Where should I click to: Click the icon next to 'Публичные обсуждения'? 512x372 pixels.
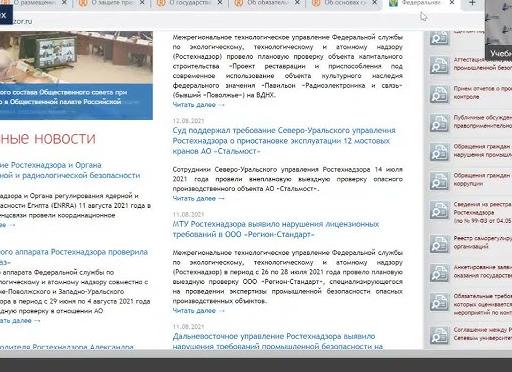439,123
